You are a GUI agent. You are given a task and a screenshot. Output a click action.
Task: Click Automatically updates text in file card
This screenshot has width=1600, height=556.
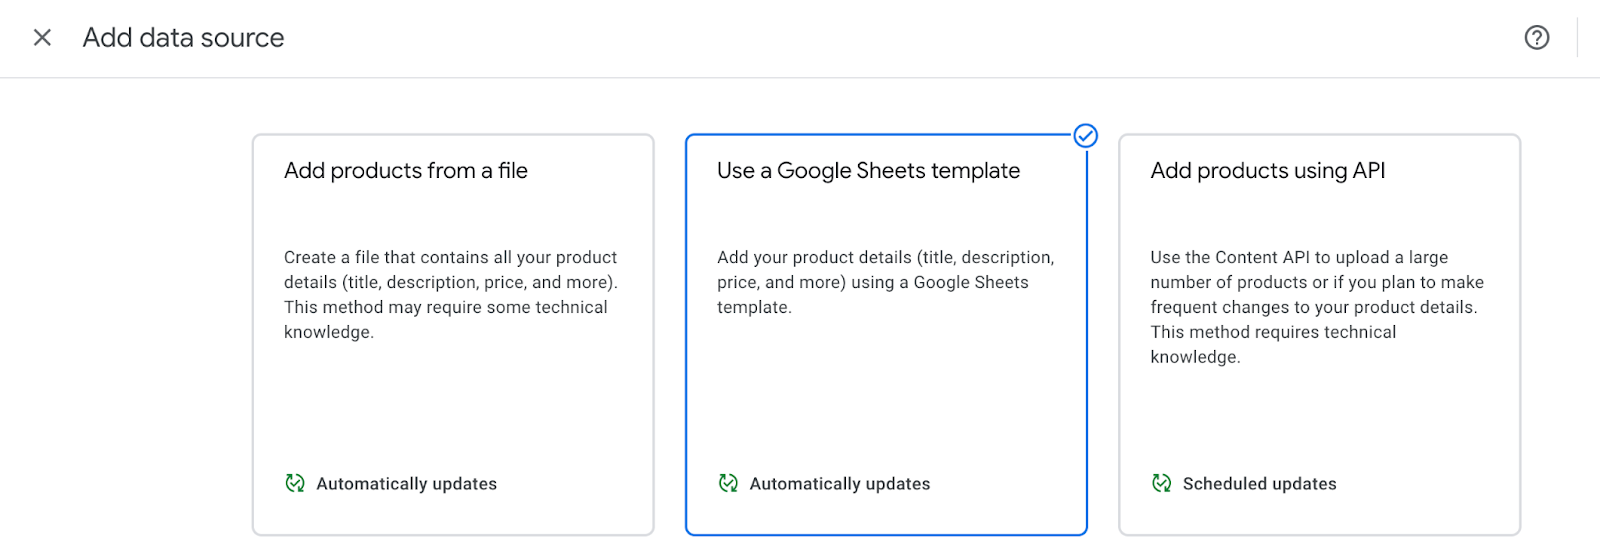pos(407,484)
